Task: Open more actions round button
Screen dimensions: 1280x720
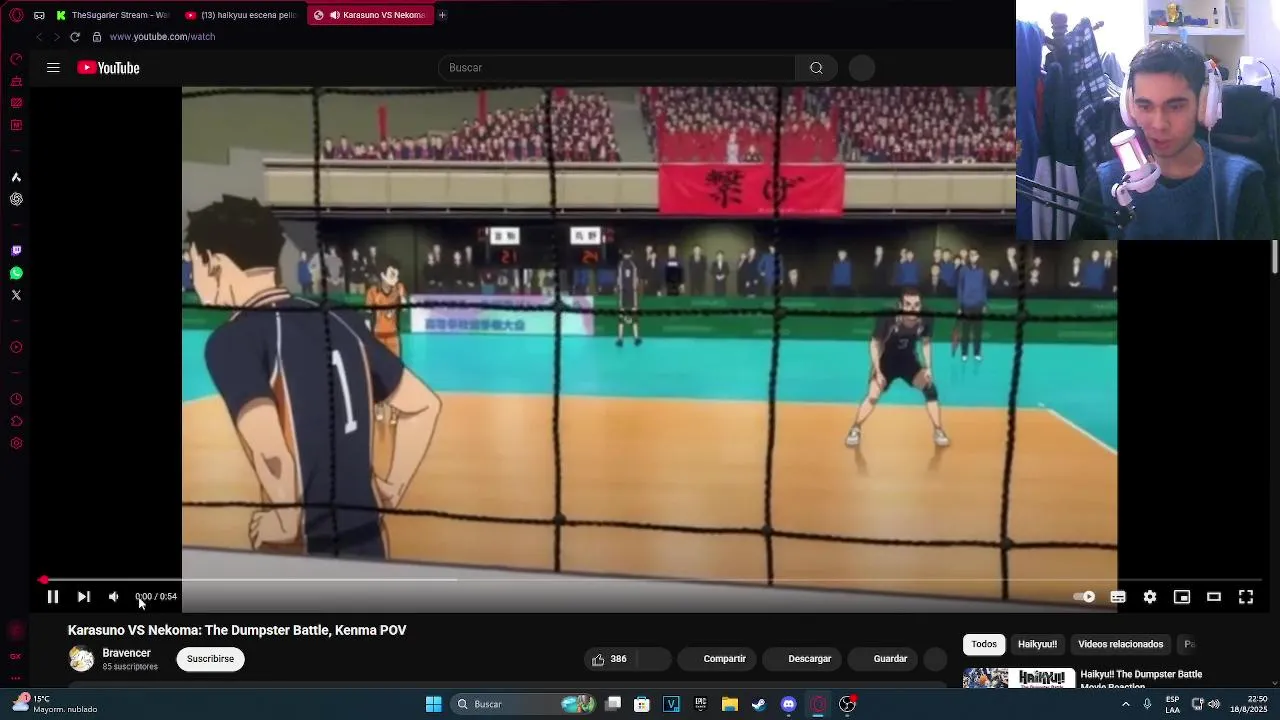Action: (935, 659)
